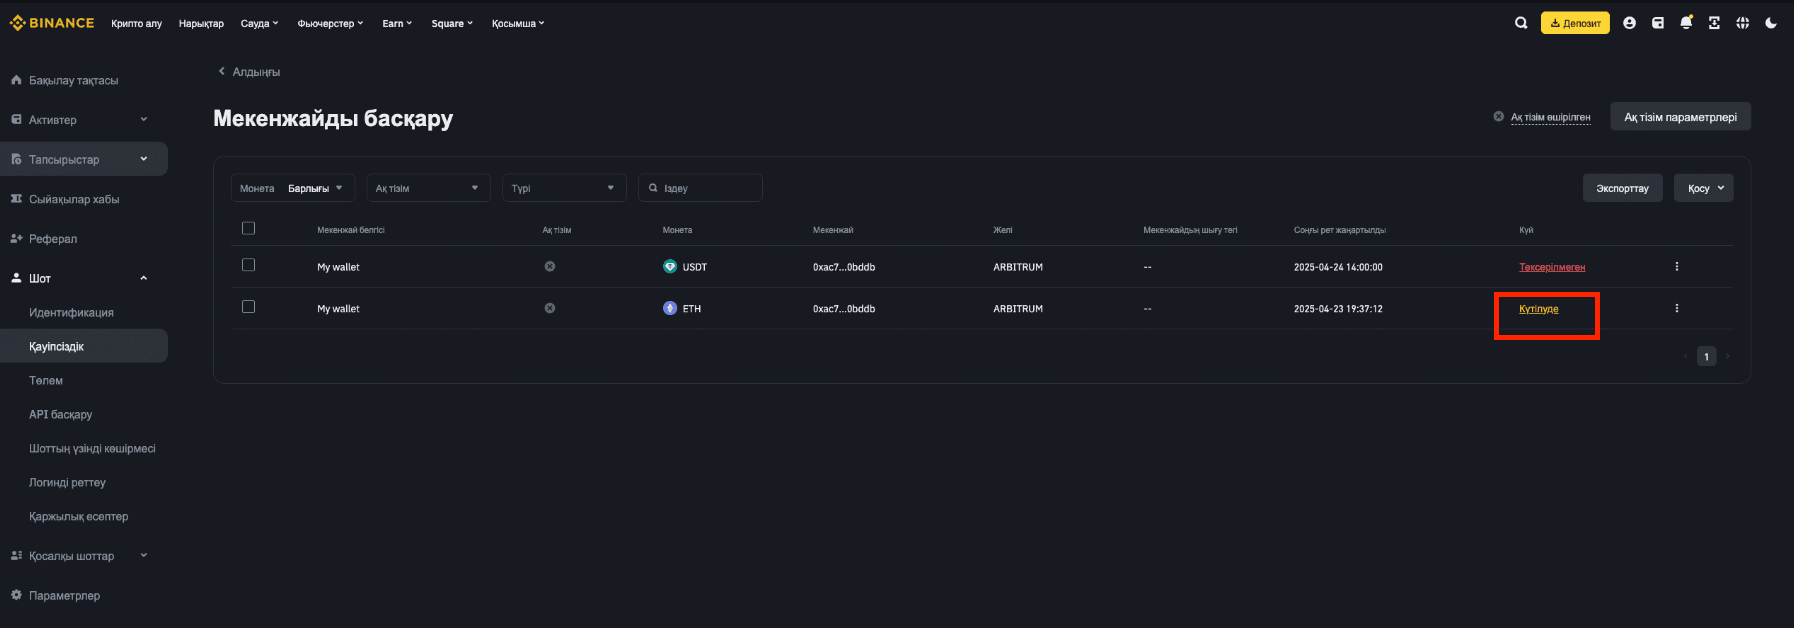Click the Ақ тізім өшірілген link
This screenshot has height=628, width=1794.
pyautogui.click(x=1550, y=117)
